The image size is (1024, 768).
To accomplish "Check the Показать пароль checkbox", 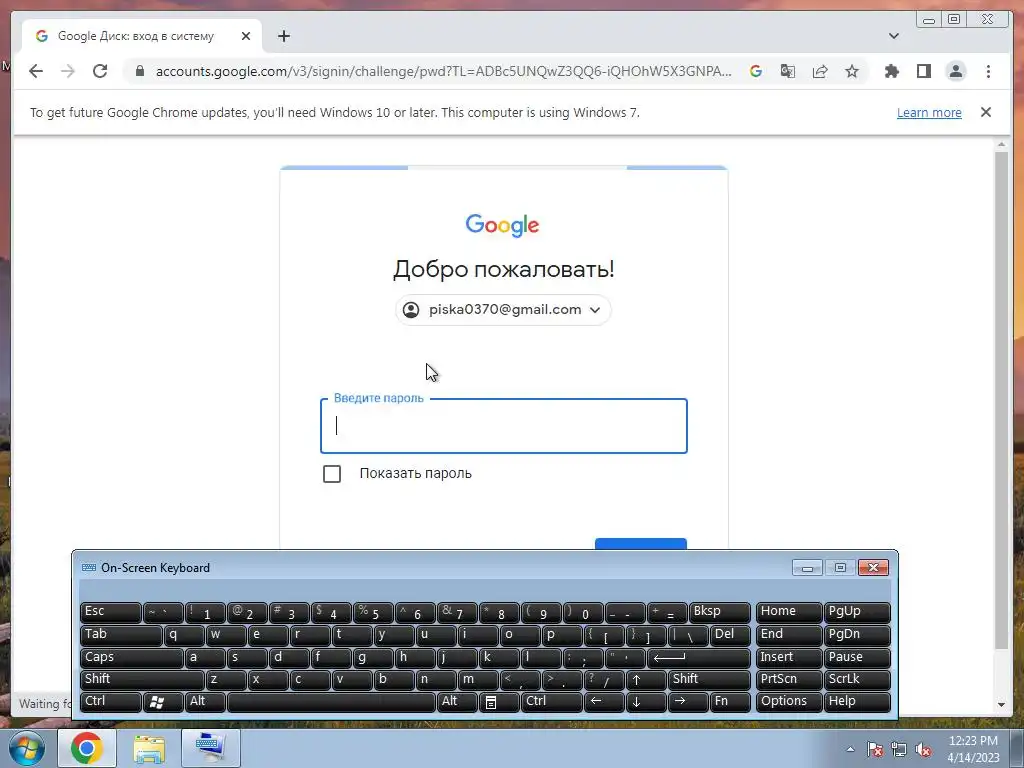I will (x=332, y=473).
